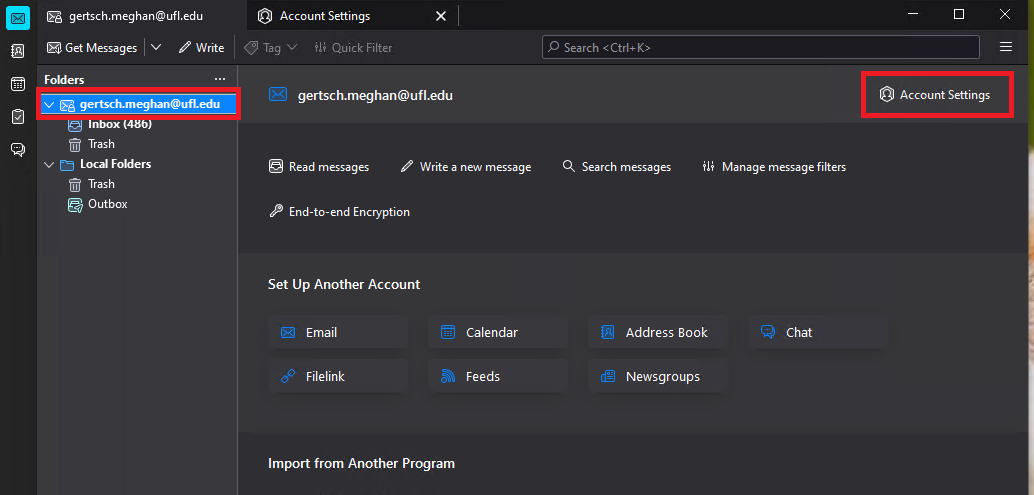Open the Chat space icon in sidebar
Screen dimensions: 1034x495
(18, 150)
